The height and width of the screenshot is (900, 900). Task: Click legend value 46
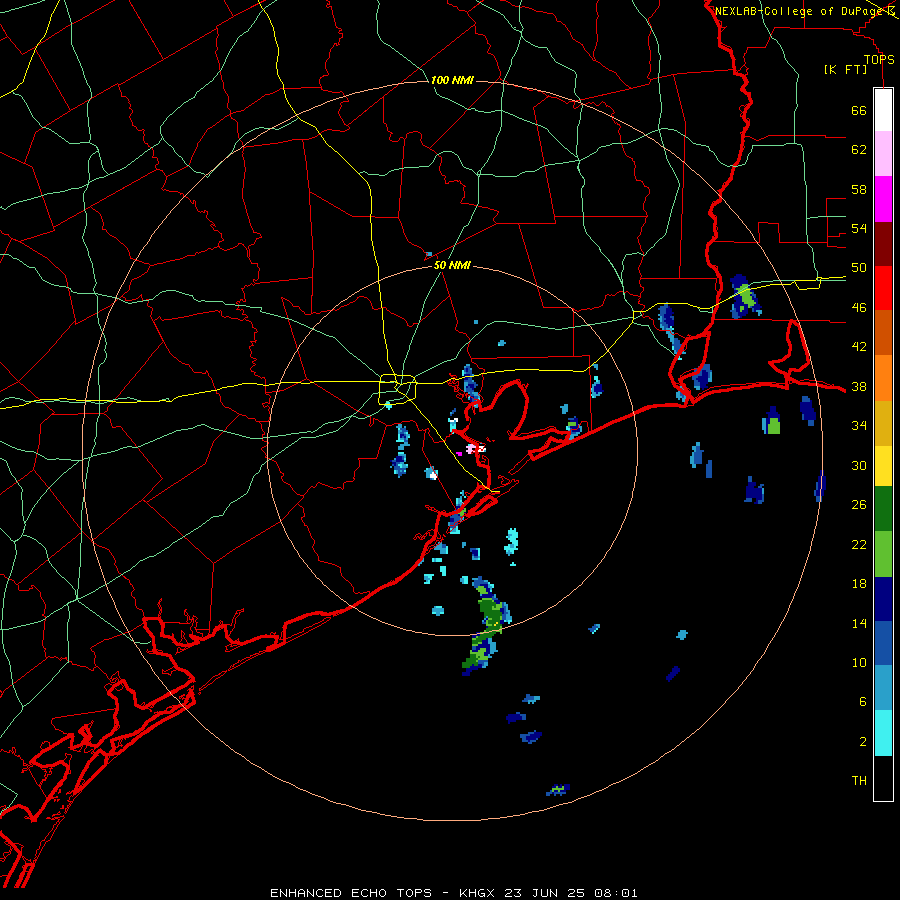pyautogui.click(x=859, y=308)
